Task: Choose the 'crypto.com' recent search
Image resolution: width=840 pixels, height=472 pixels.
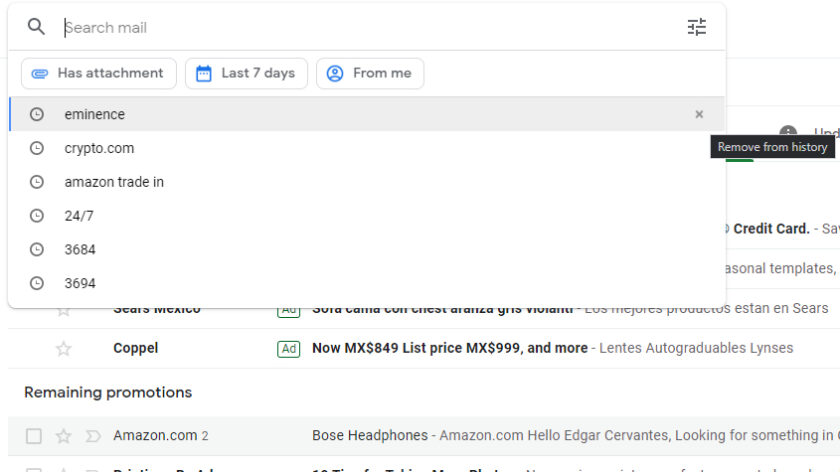Action: pyautogui.click(x=99, y=148)
